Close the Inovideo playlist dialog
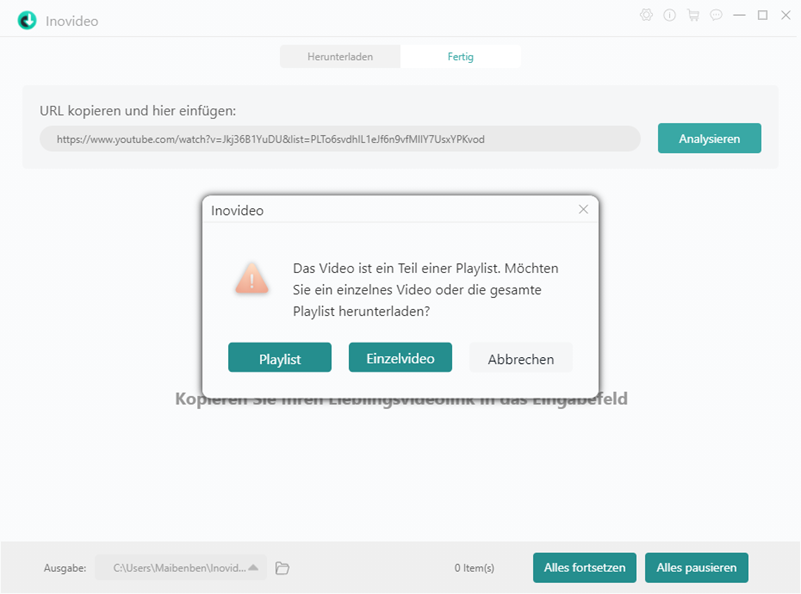 (x=583, y=209)
